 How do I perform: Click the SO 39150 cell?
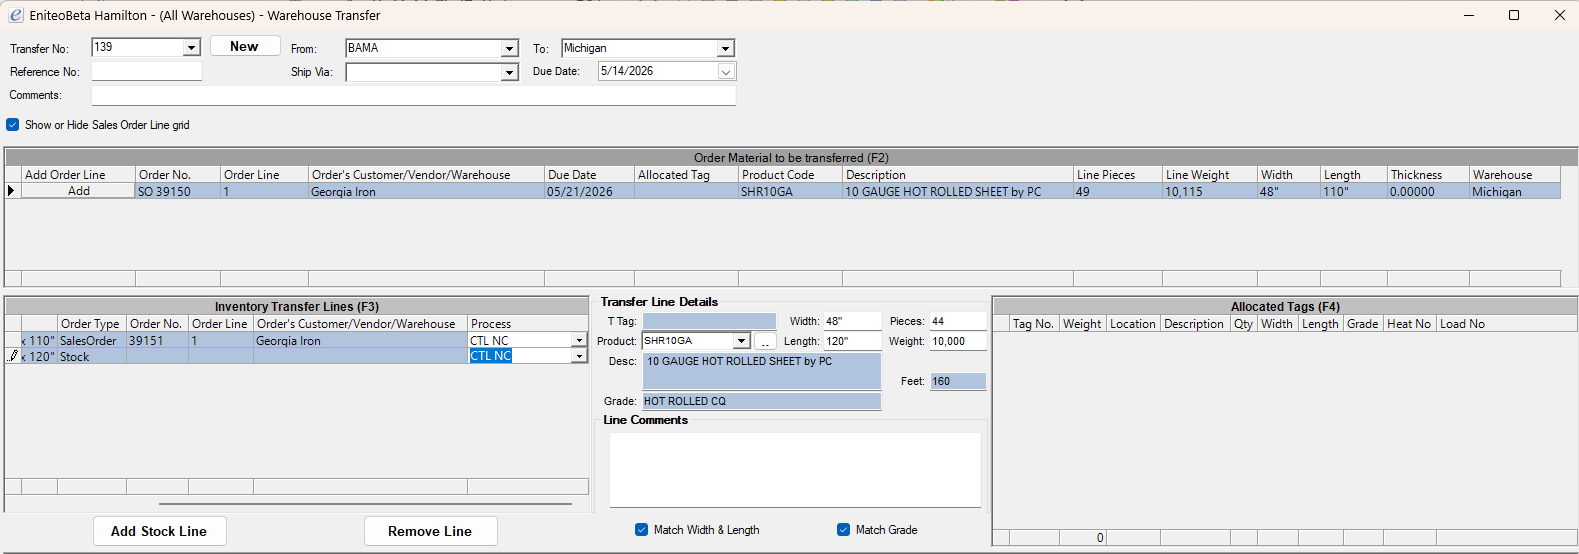(x=178, y=191)
